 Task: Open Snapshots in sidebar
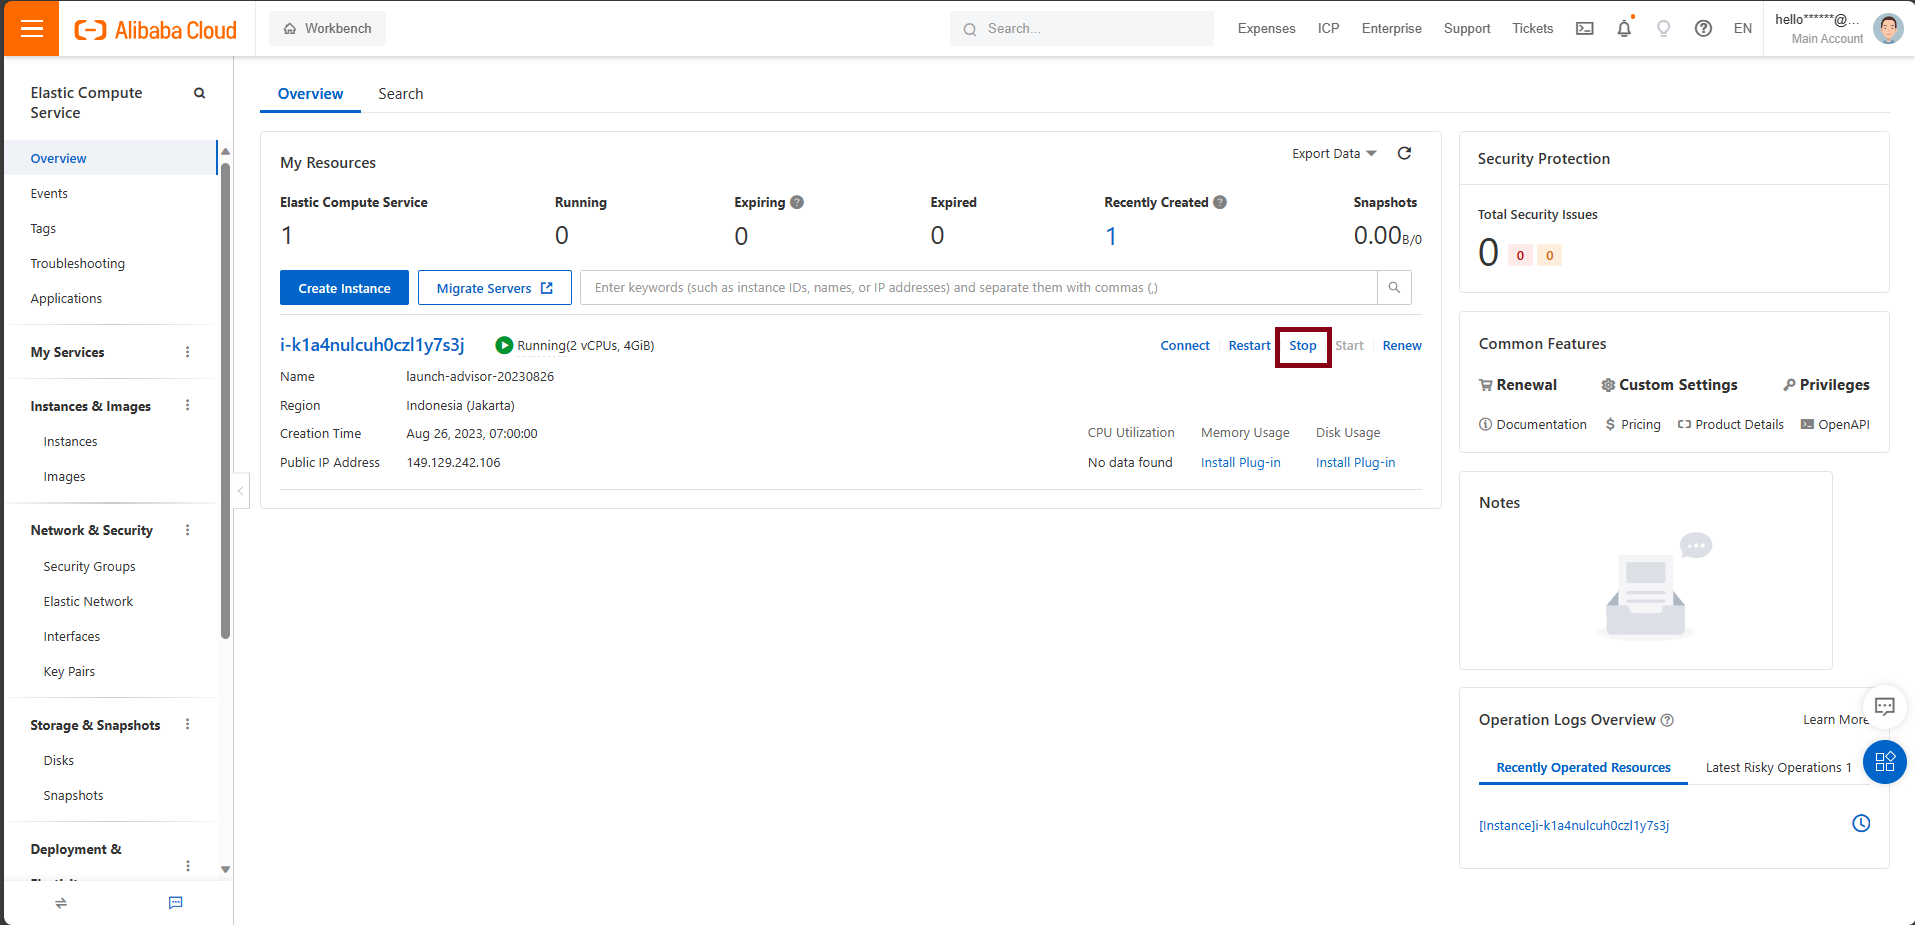point(73,796)
